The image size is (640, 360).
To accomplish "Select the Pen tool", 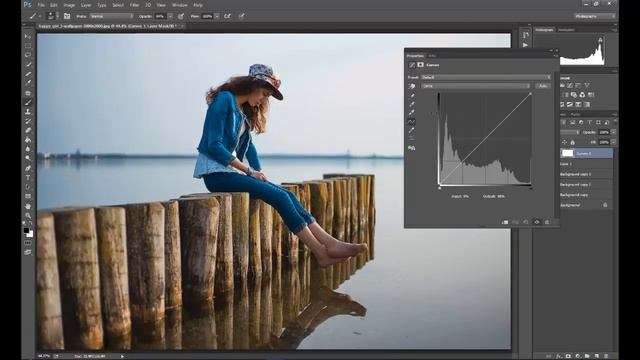I will coord(28,168).
